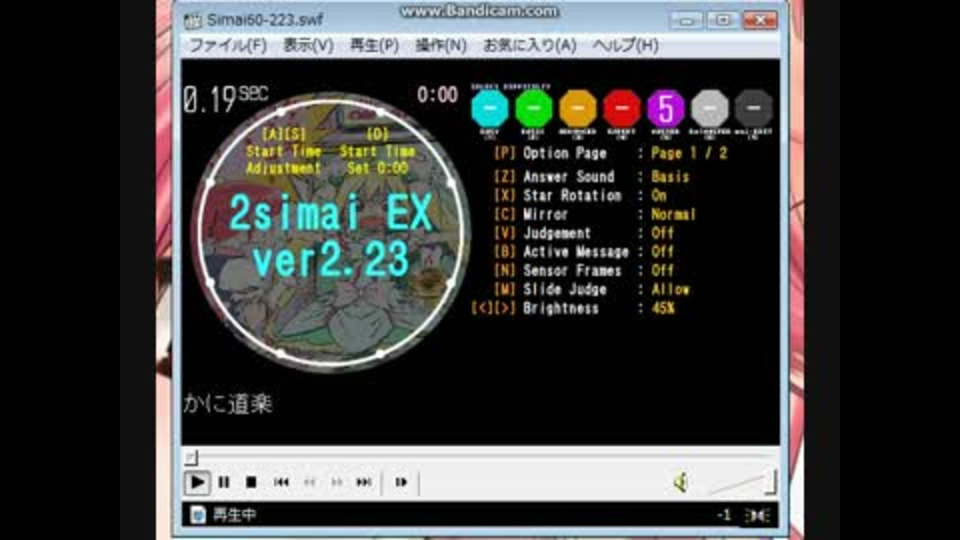Pause playback with the pause button
This screenshot has width=960, height=540.
pos(224,482)
